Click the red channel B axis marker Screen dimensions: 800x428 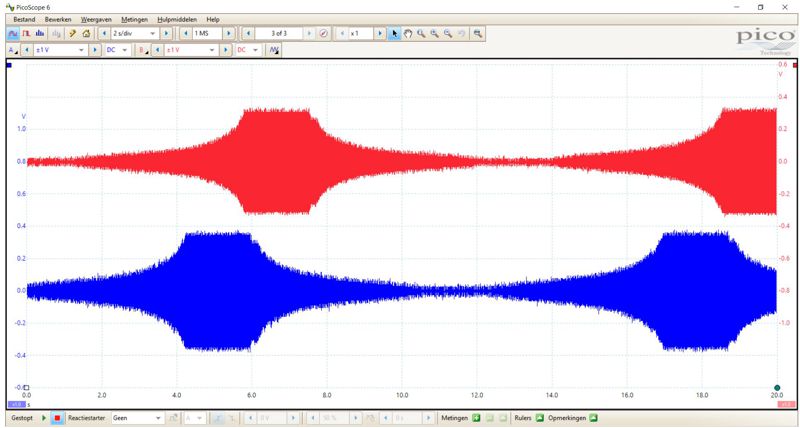(795, 65)
